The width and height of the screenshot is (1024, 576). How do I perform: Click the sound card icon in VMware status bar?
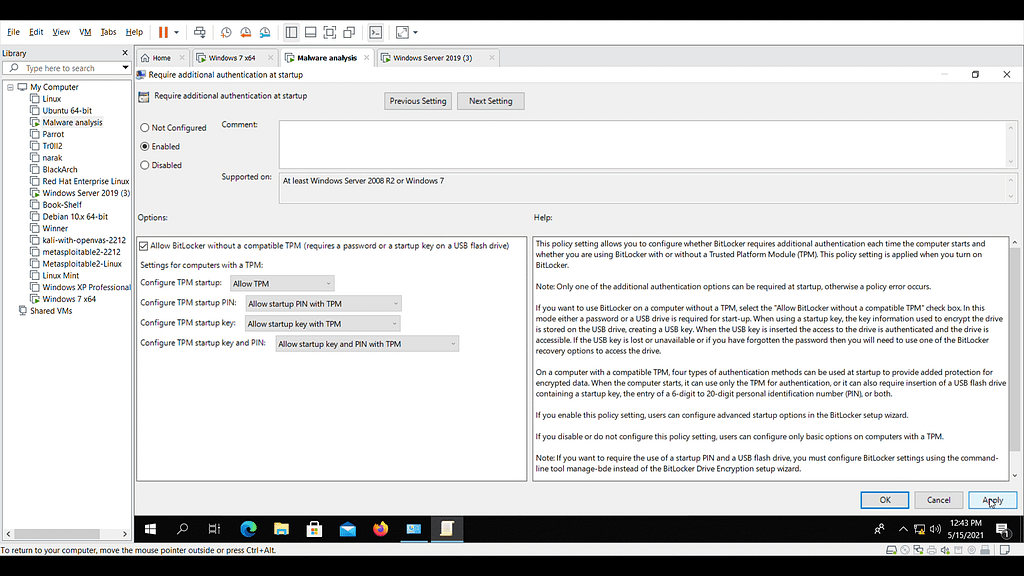[x=945, y=550]
